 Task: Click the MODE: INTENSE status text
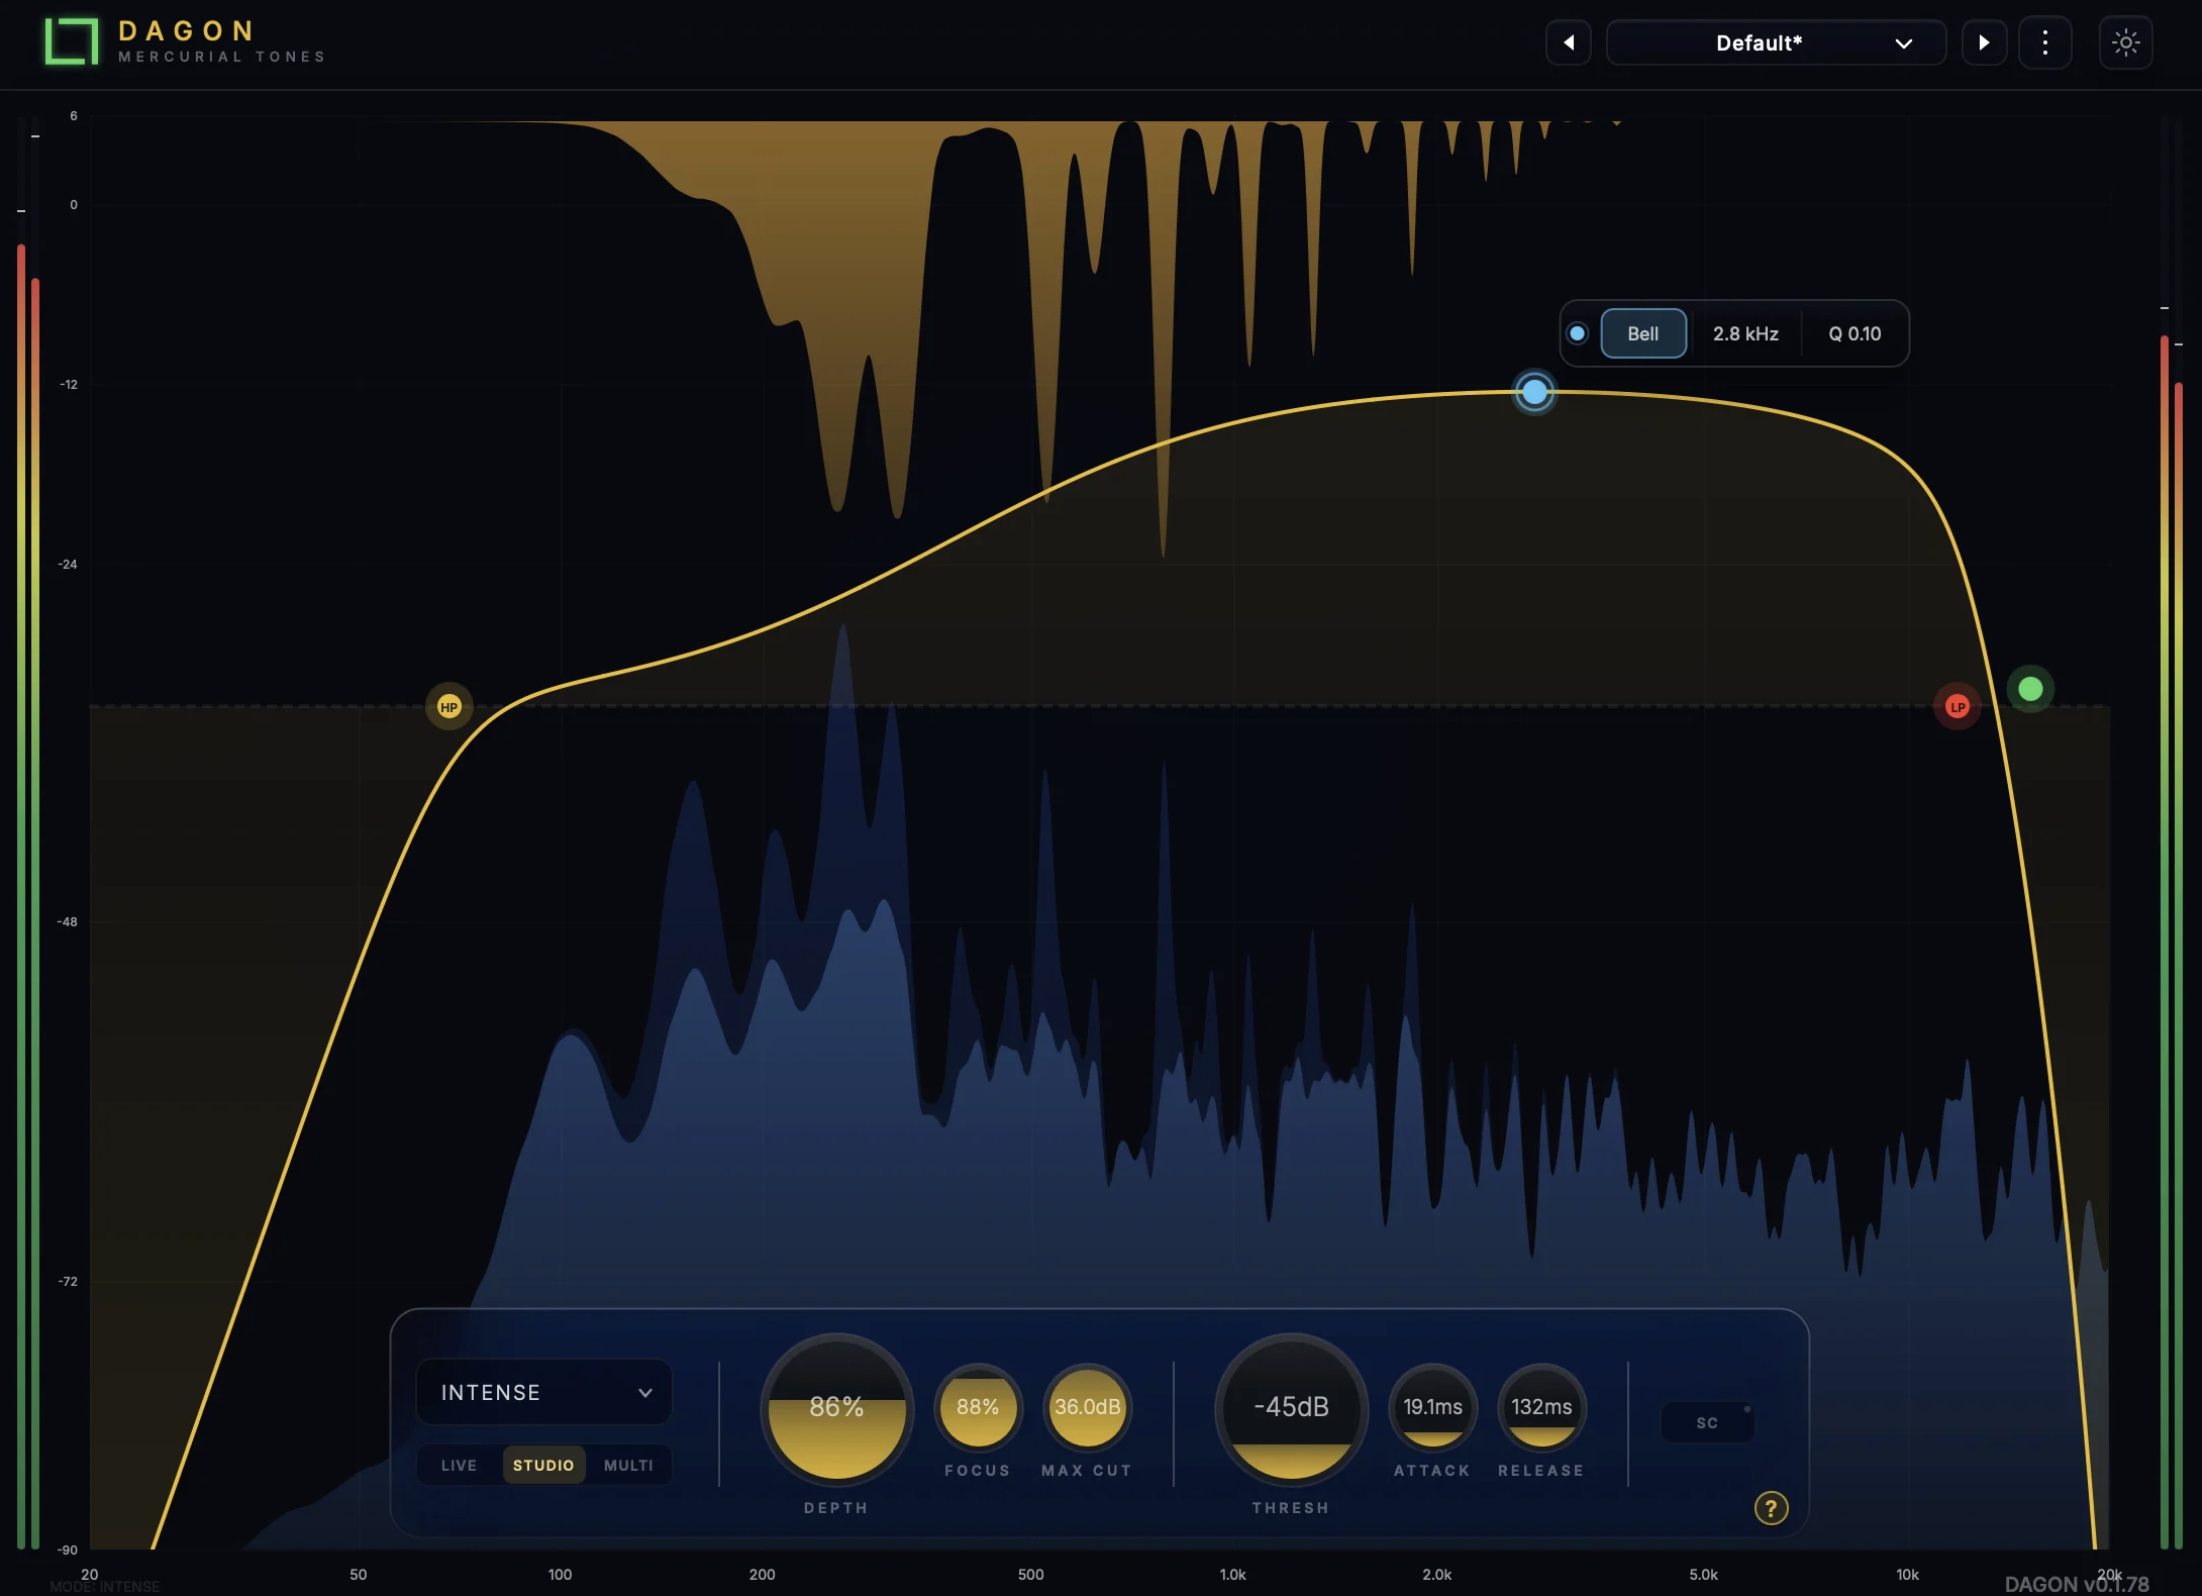pyautogui.click(x=104, y=1587)
